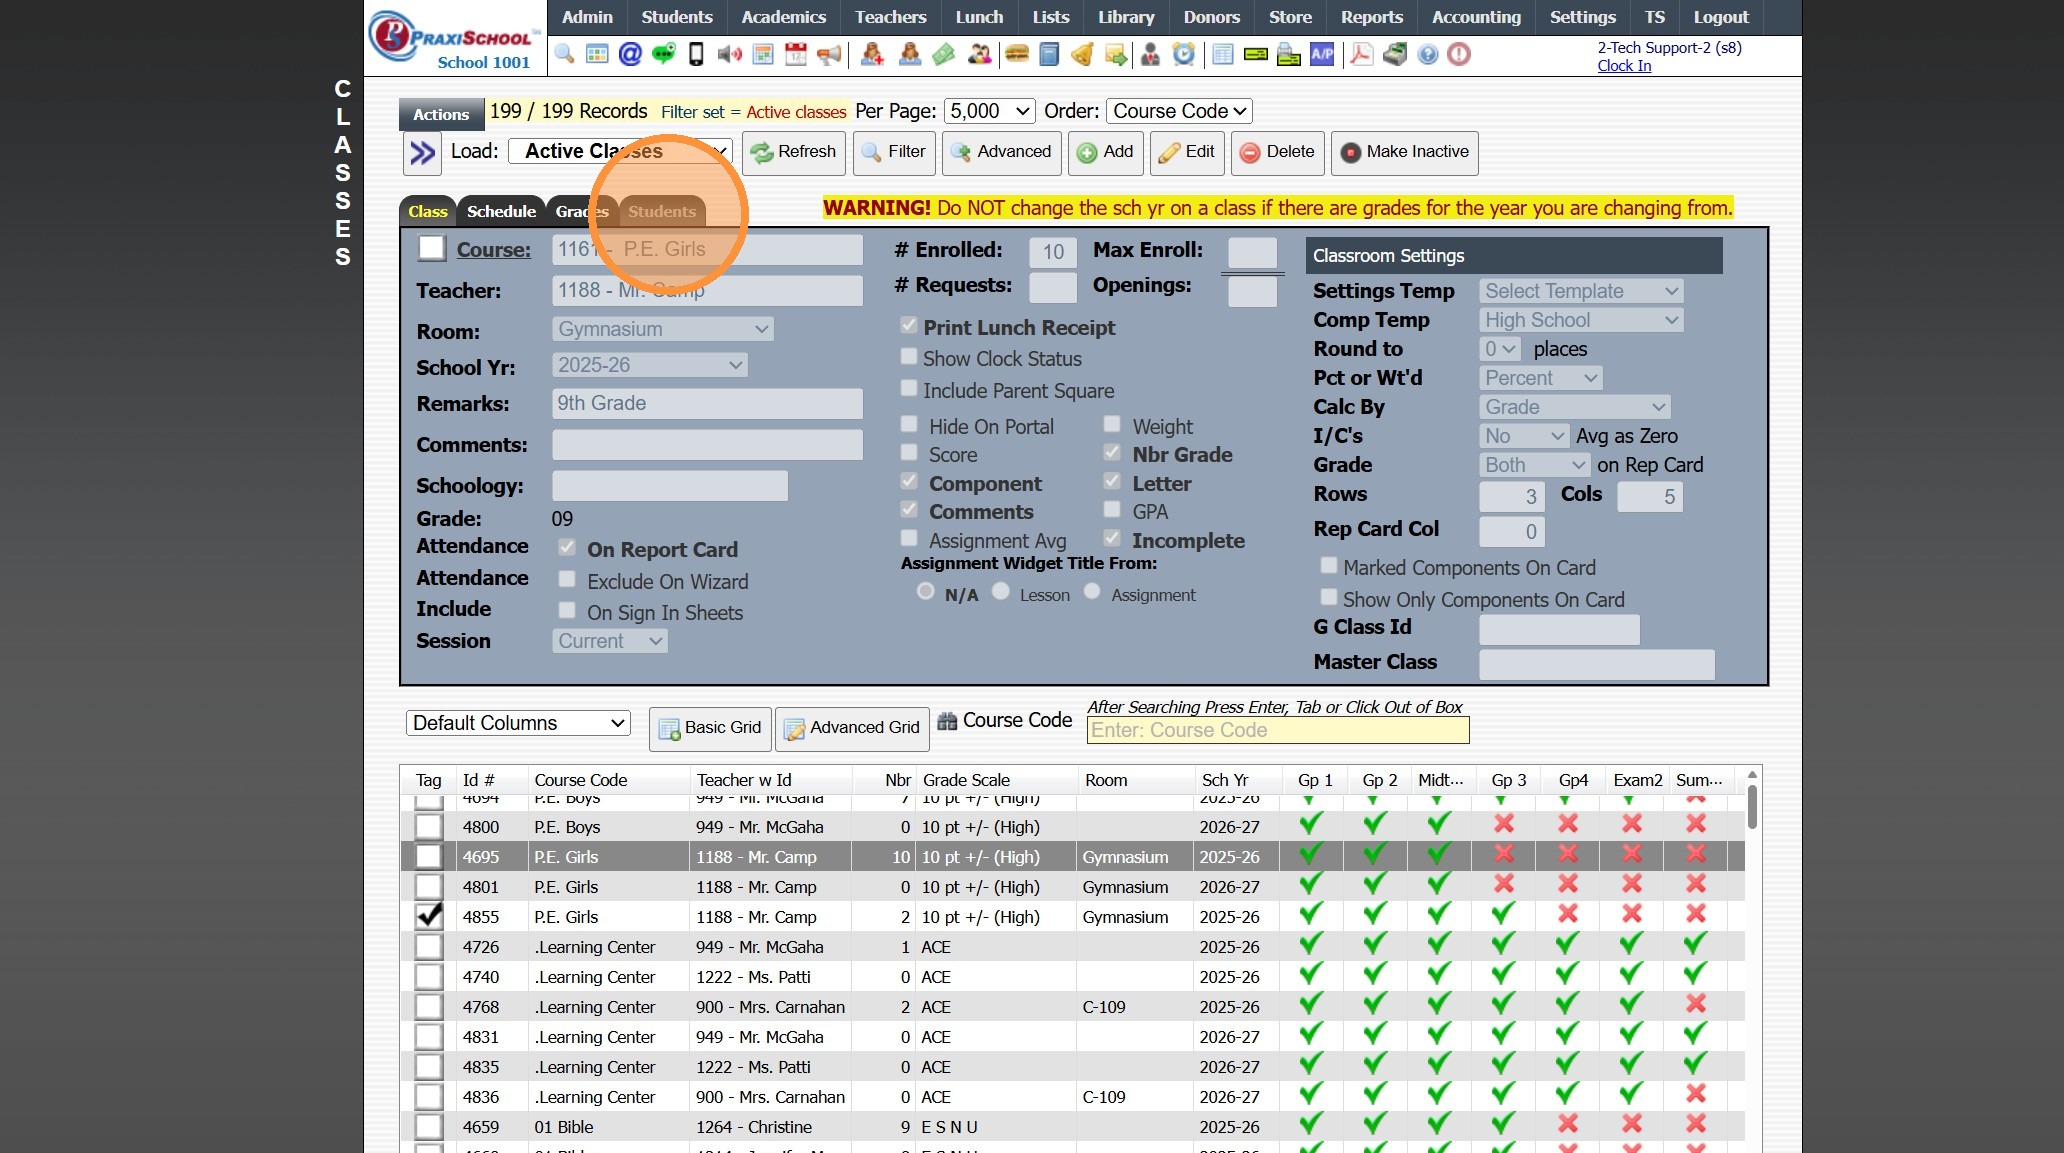Click the hamburger lunch icon

[1017, 54]
